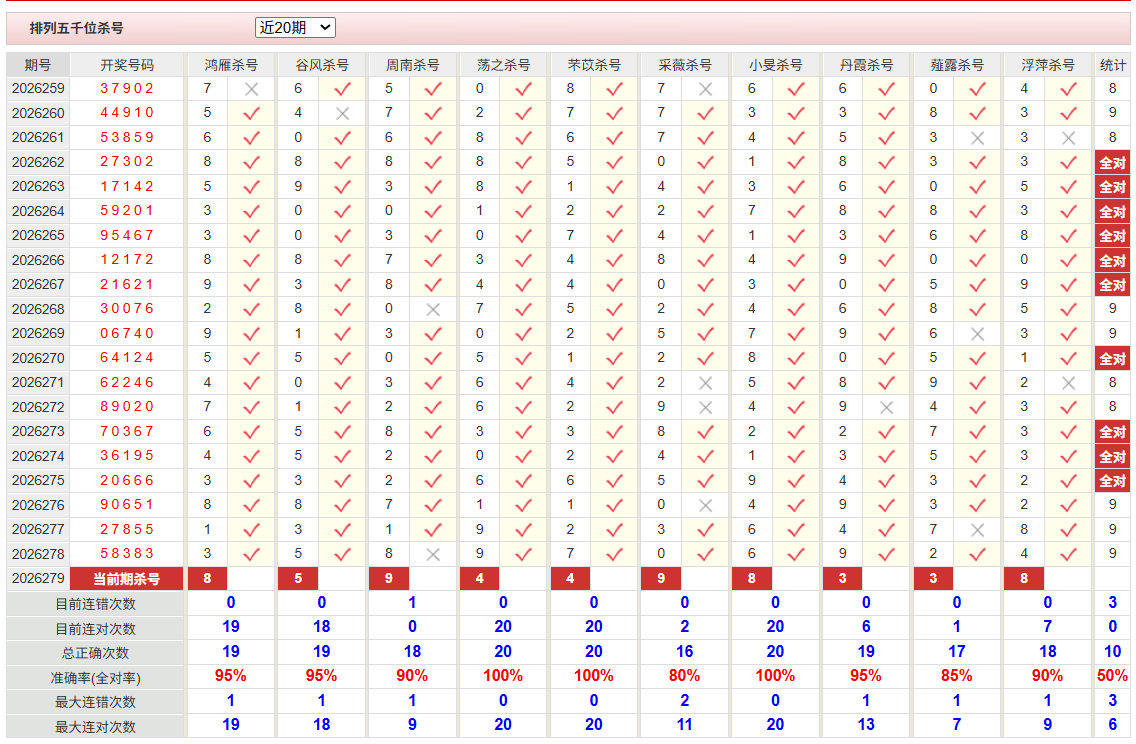Select the 期号 column header
This screenshot has width=1136, height=744.
(x=38, y=65)
